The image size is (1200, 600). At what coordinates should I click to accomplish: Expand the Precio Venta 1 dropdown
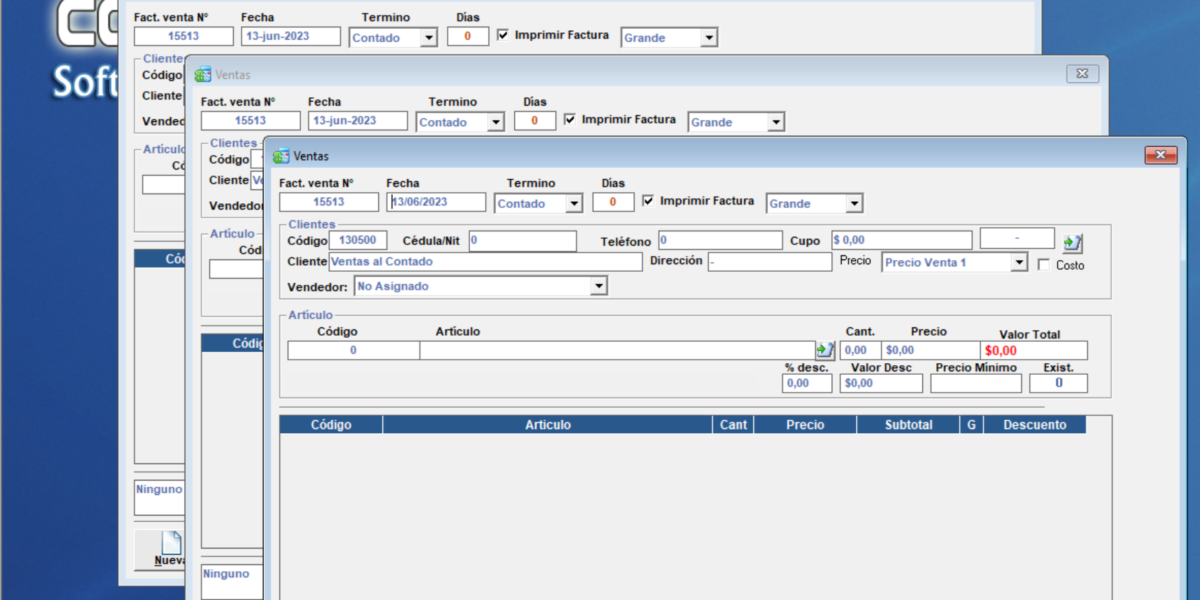(x=1018, y=263)
